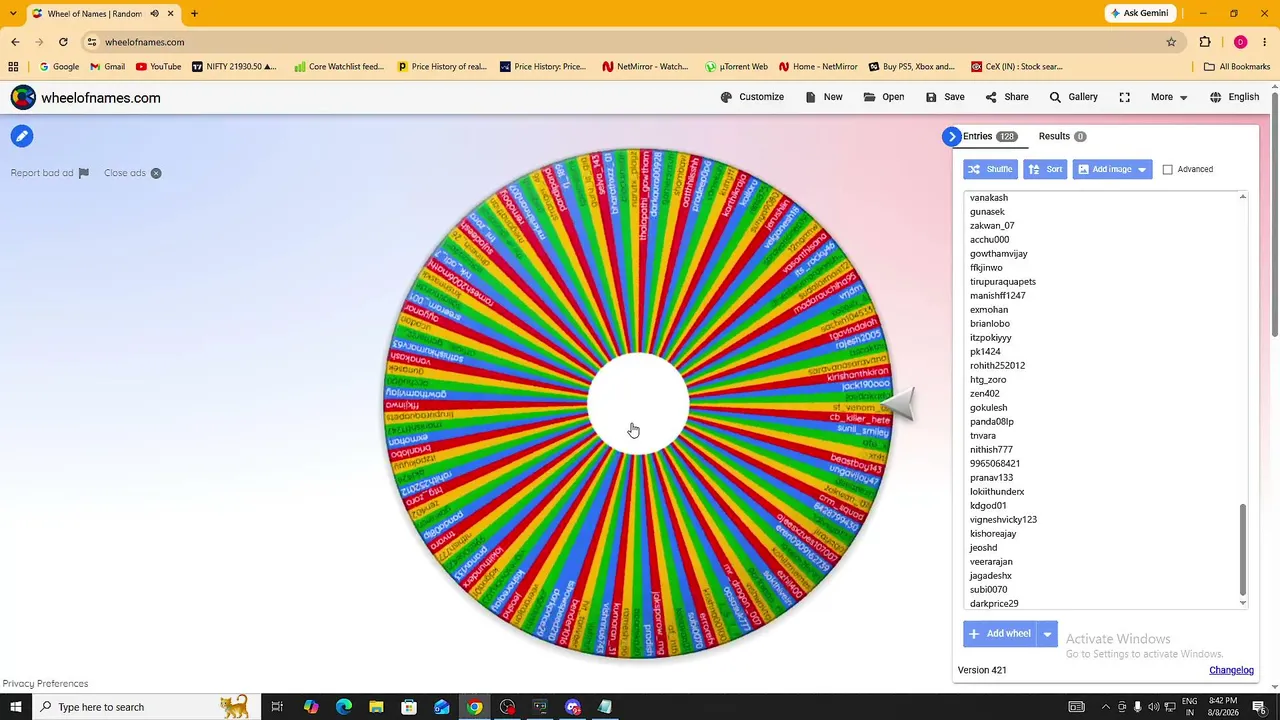Image resolution: width=1280 pixels, height=720 pixels.
Task: Enter fullscreen mode icon
Action: point(1125,97)
